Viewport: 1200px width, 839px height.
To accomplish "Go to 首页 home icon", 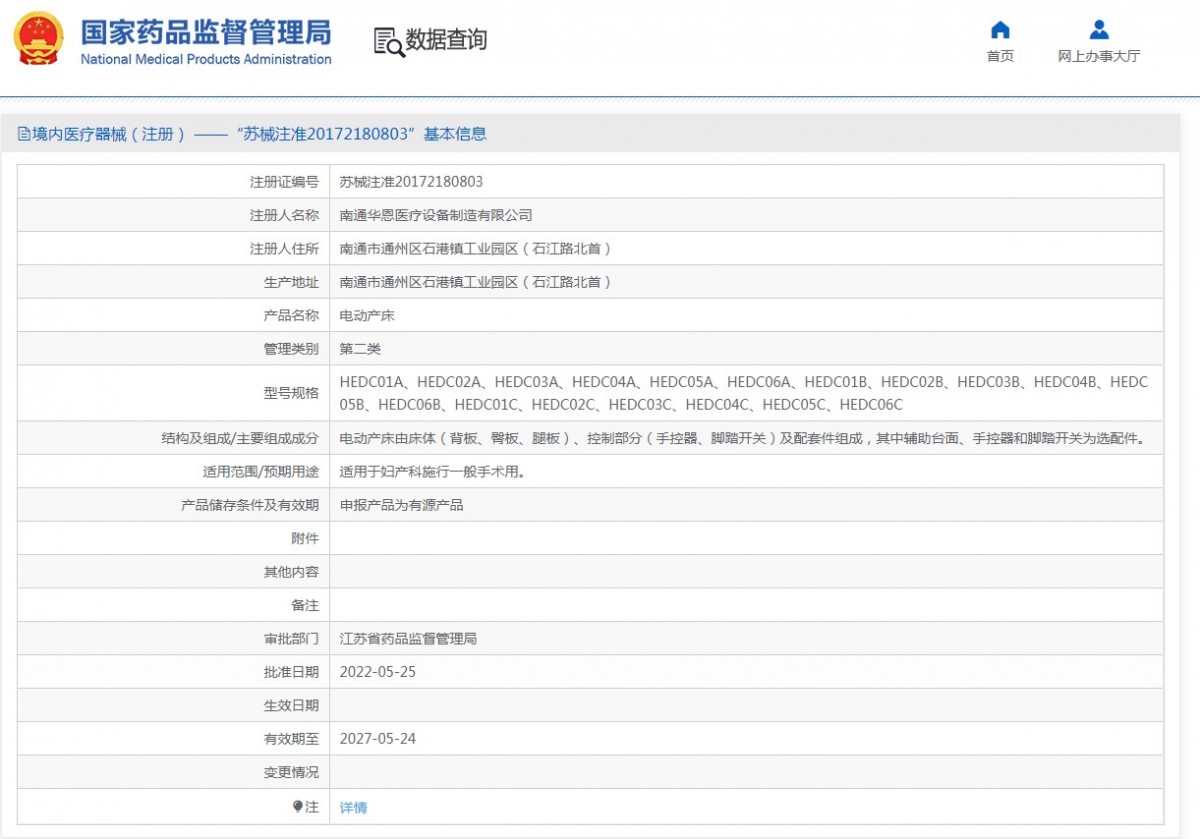I will pos(1000,29).
